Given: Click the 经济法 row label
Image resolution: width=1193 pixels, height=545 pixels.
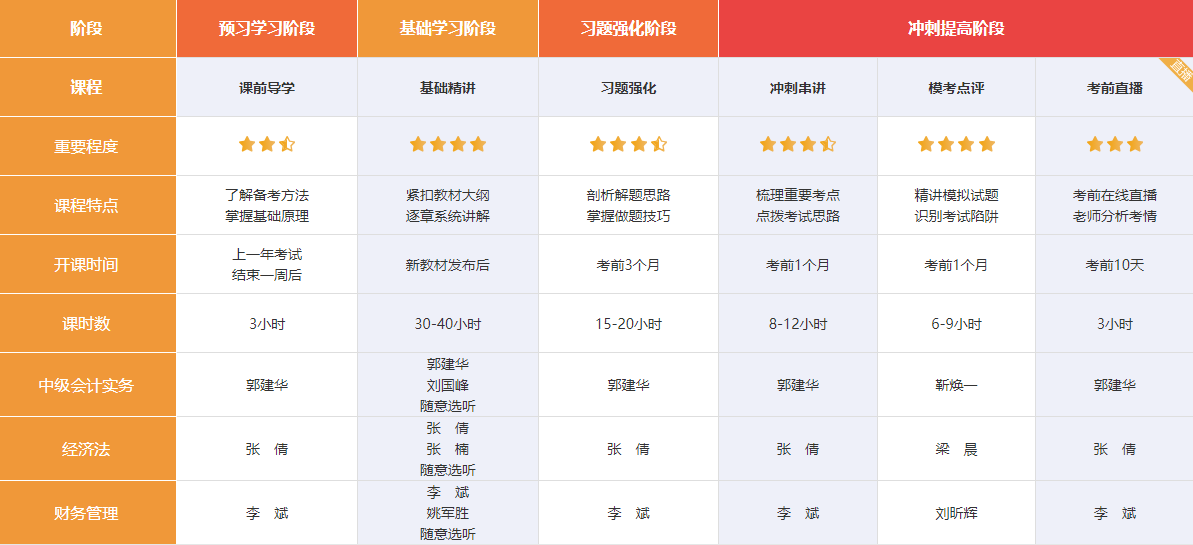Looking at the screenshot, I should (x=87, y=449).
